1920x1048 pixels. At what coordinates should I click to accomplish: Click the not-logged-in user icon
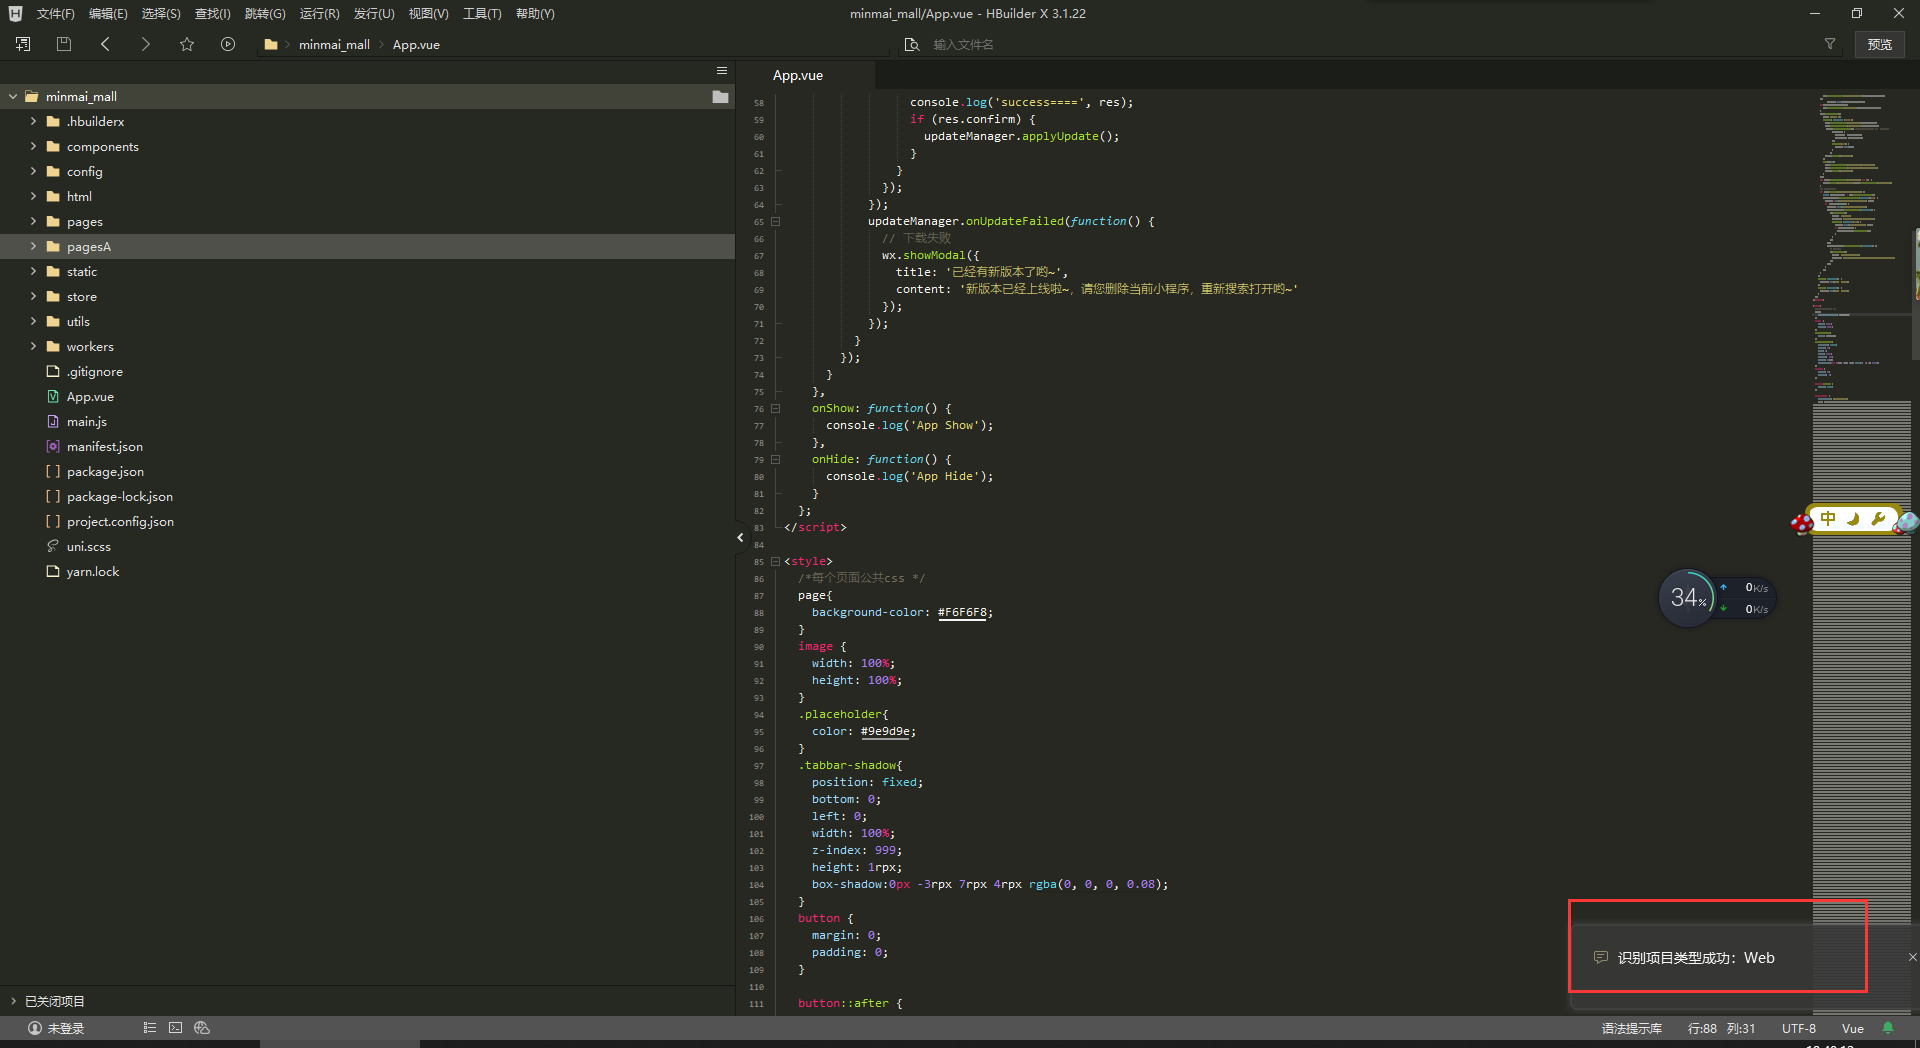(x=35, y=1028)
